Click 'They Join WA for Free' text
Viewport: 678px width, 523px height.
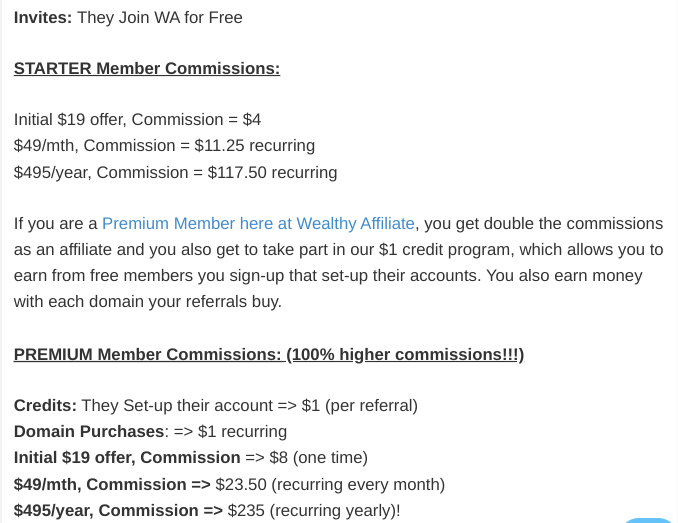[x=160, y=18]
